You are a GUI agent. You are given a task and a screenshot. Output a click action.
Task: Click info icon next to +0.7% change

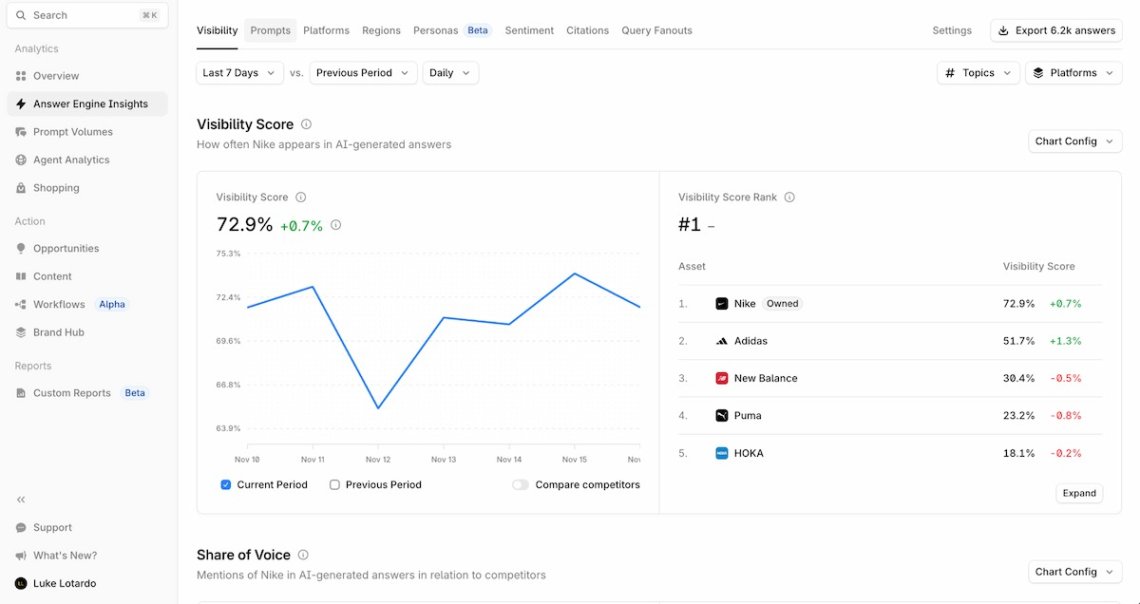[335, 225]
